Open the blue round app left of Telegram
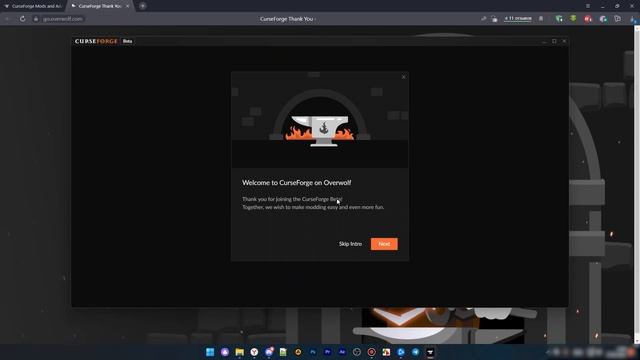Viewport: 640px width, 360px height. coord(401,352)
